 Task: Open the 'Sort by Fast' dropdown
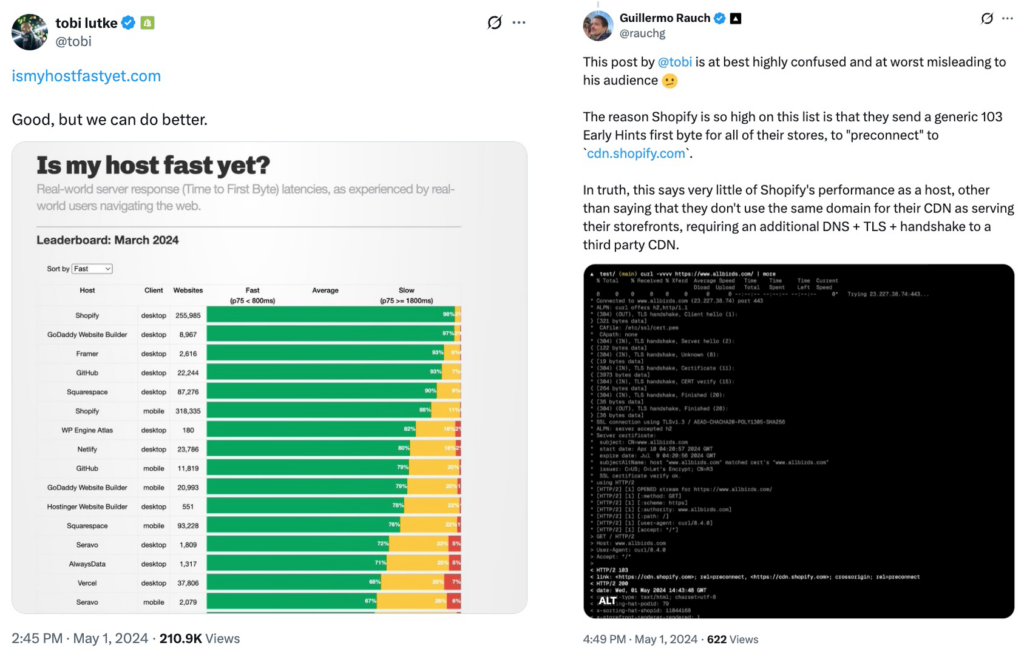(x=92, y=269)
